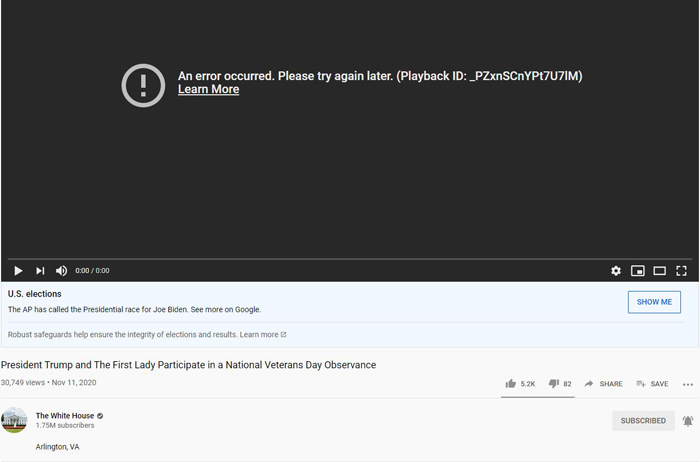Share the video
Viewport: 700px width, 462px height.
[603, 384]
